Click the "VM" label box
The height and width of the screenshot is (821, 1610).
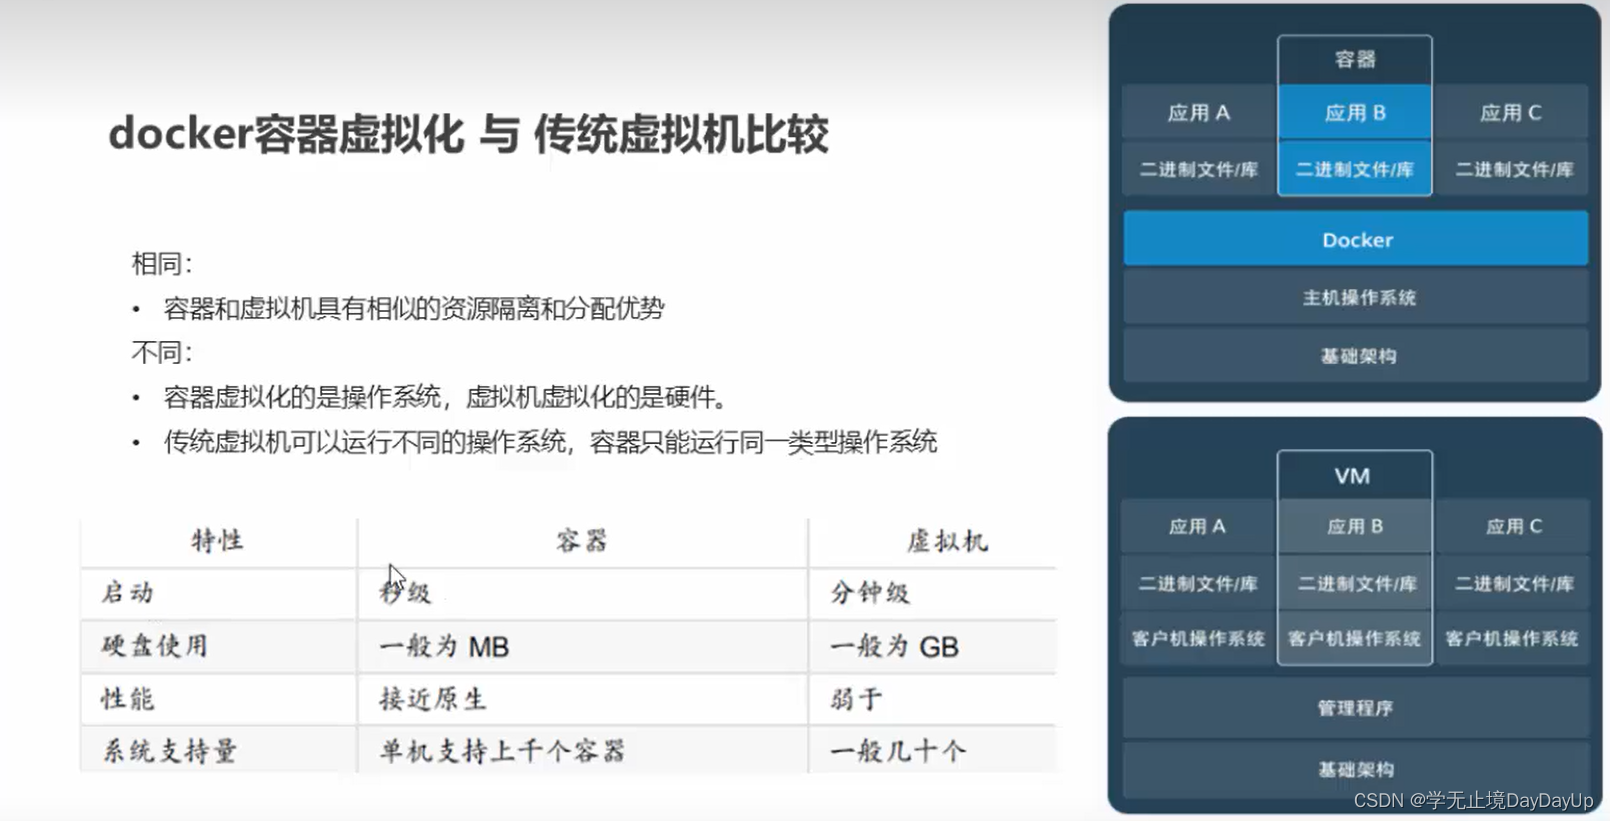point(1354,476)
